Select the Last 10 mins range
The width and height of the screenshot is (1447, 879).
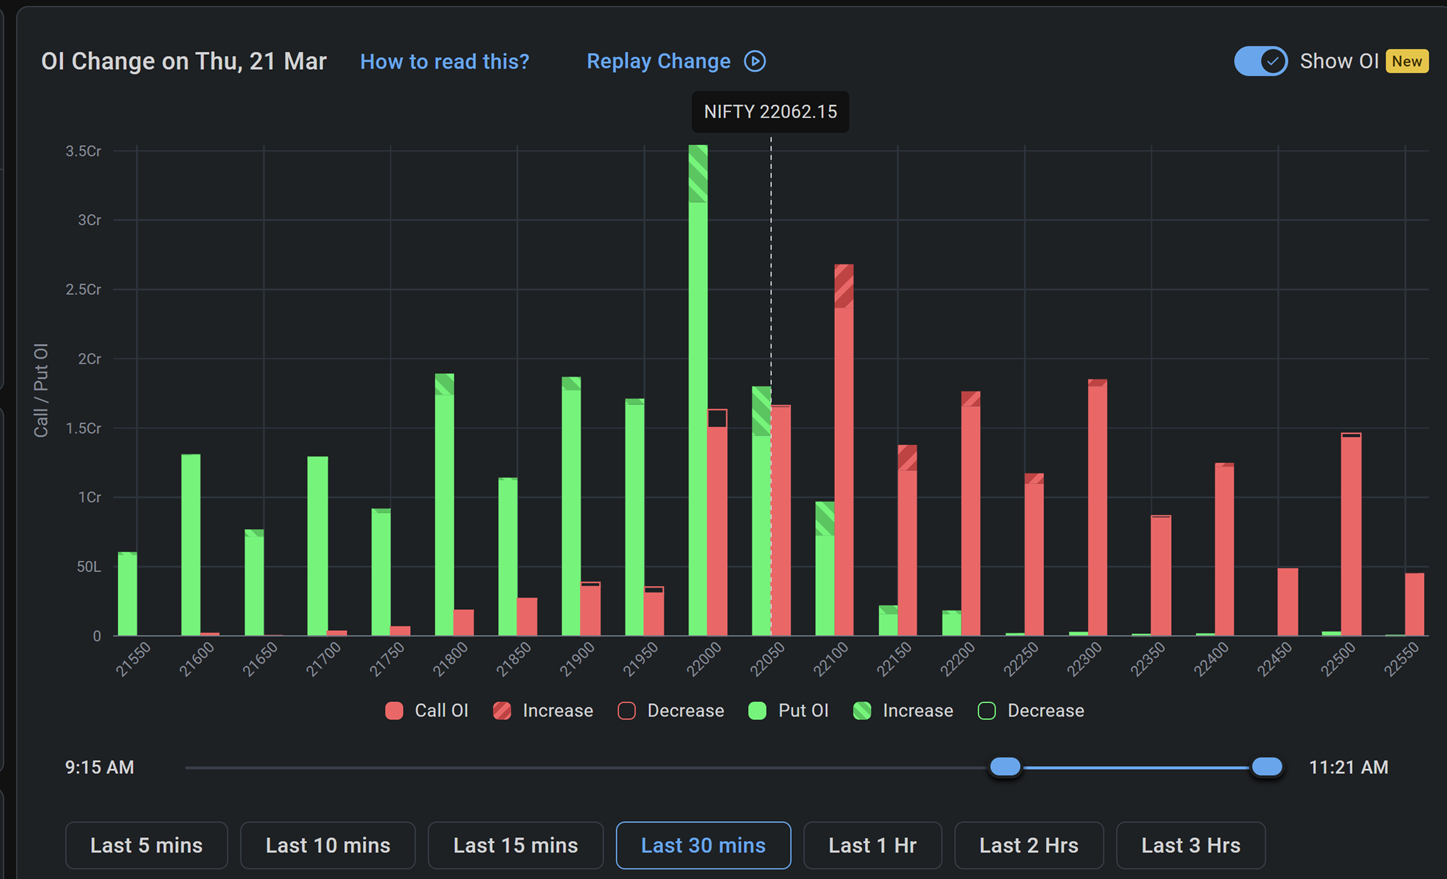pos(328,845)
